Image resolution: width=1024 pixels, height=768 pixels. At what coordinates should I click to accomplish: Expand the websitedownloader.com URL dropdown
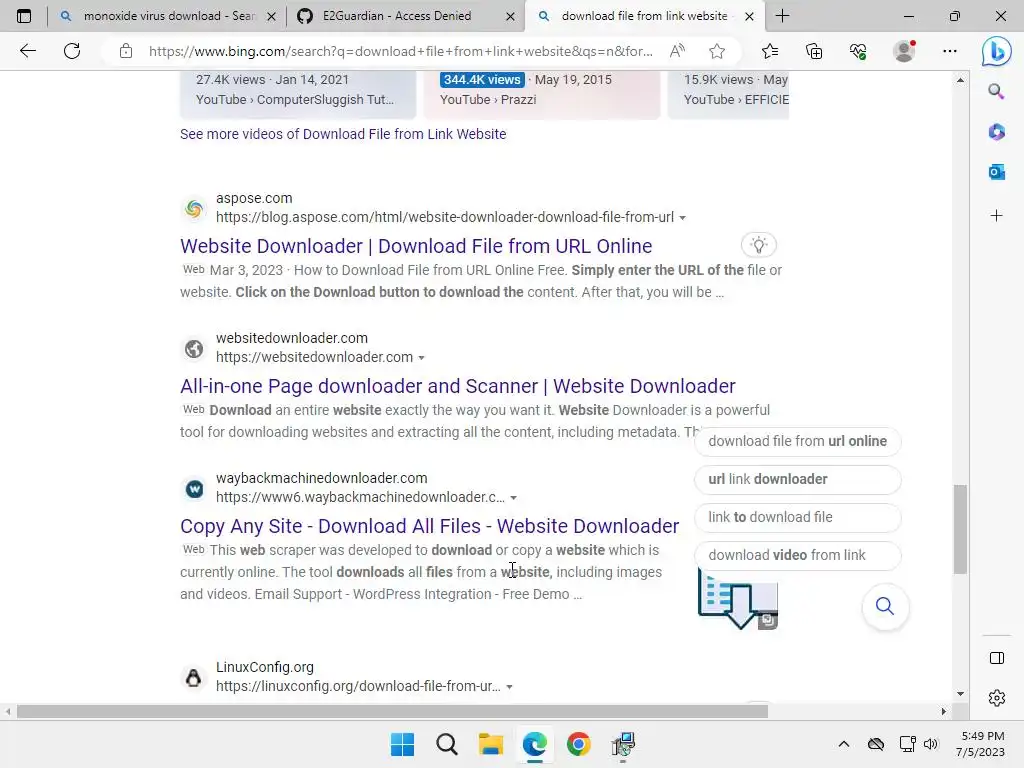tap(421, 358)
